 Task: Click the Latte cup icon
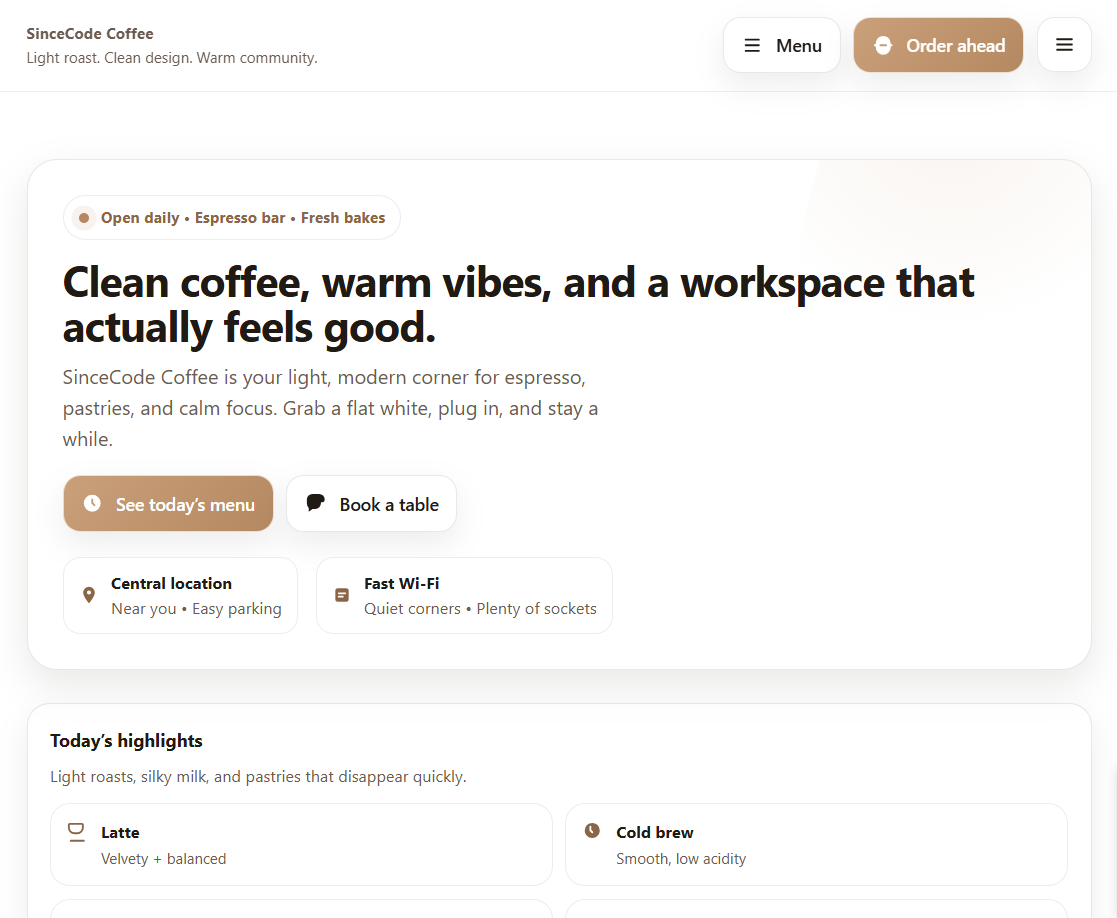click(76, 832)
